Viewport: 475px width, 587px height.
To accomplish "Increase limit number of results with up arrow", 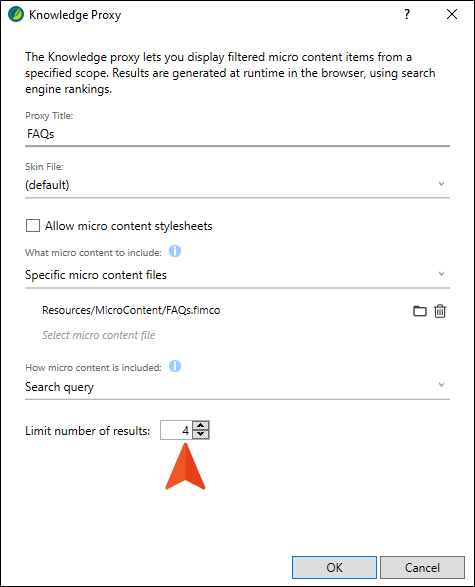I will click(201, 426).
